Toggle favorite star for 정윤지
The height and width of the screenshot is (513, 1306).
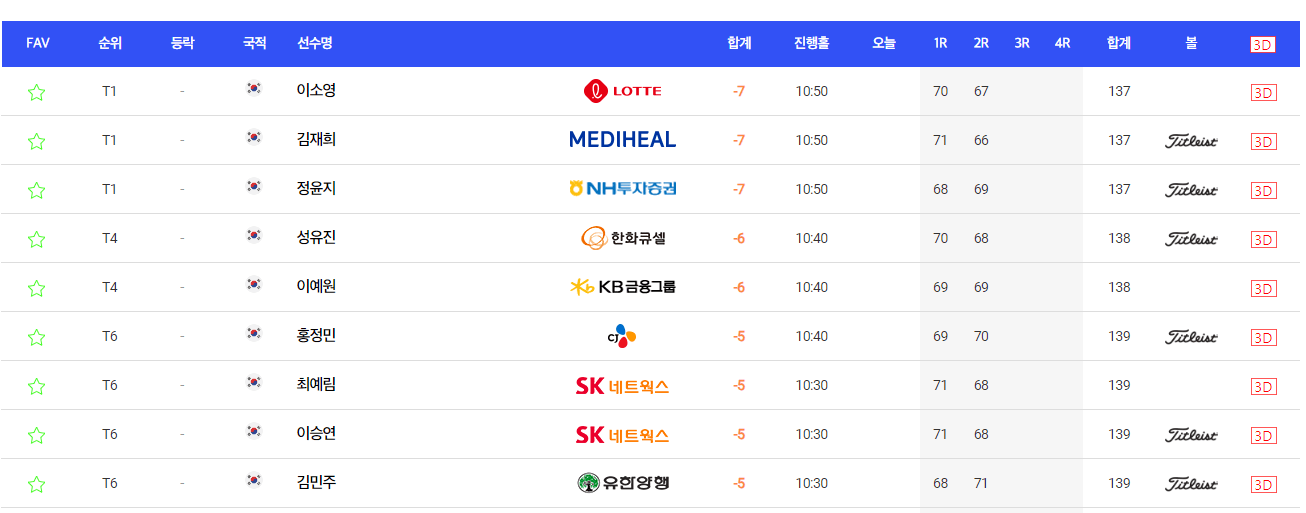pos(37,191)
